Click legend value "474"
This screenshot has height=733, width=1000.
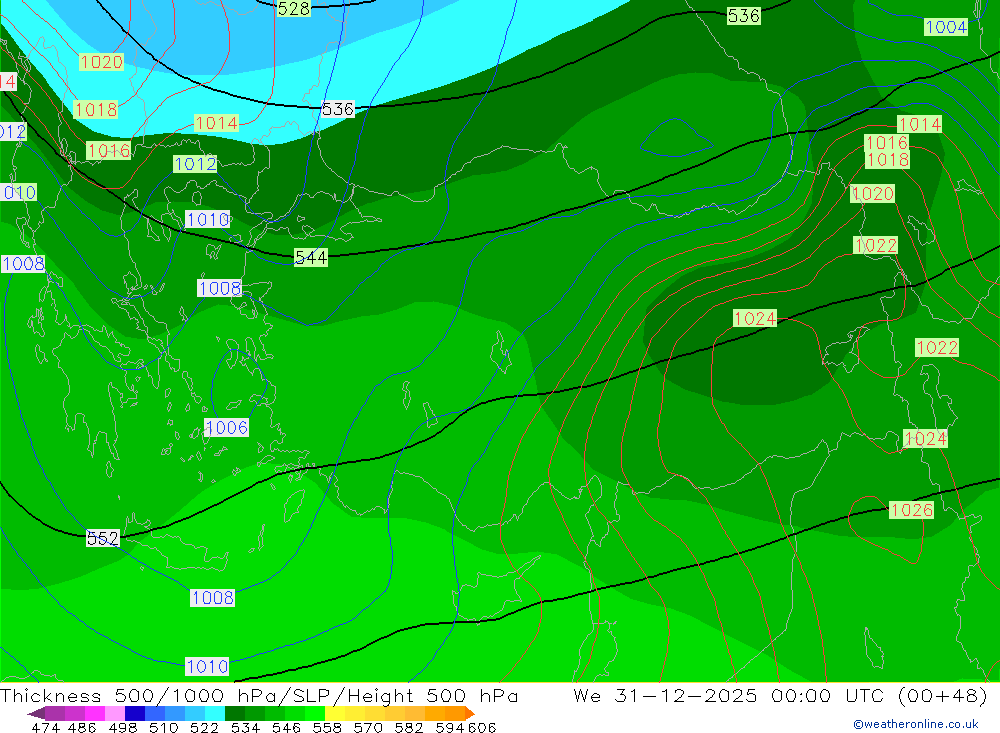click(x=45, y=727)
